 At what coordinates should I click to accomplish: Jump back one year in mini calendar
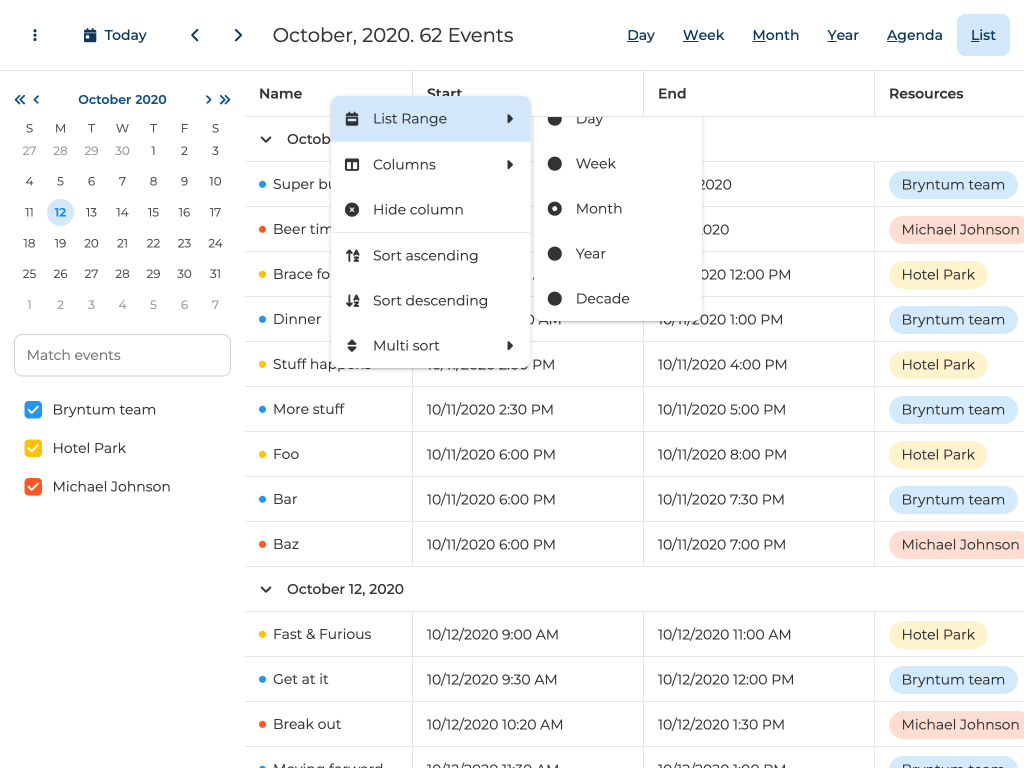click(x=20, y=99)
